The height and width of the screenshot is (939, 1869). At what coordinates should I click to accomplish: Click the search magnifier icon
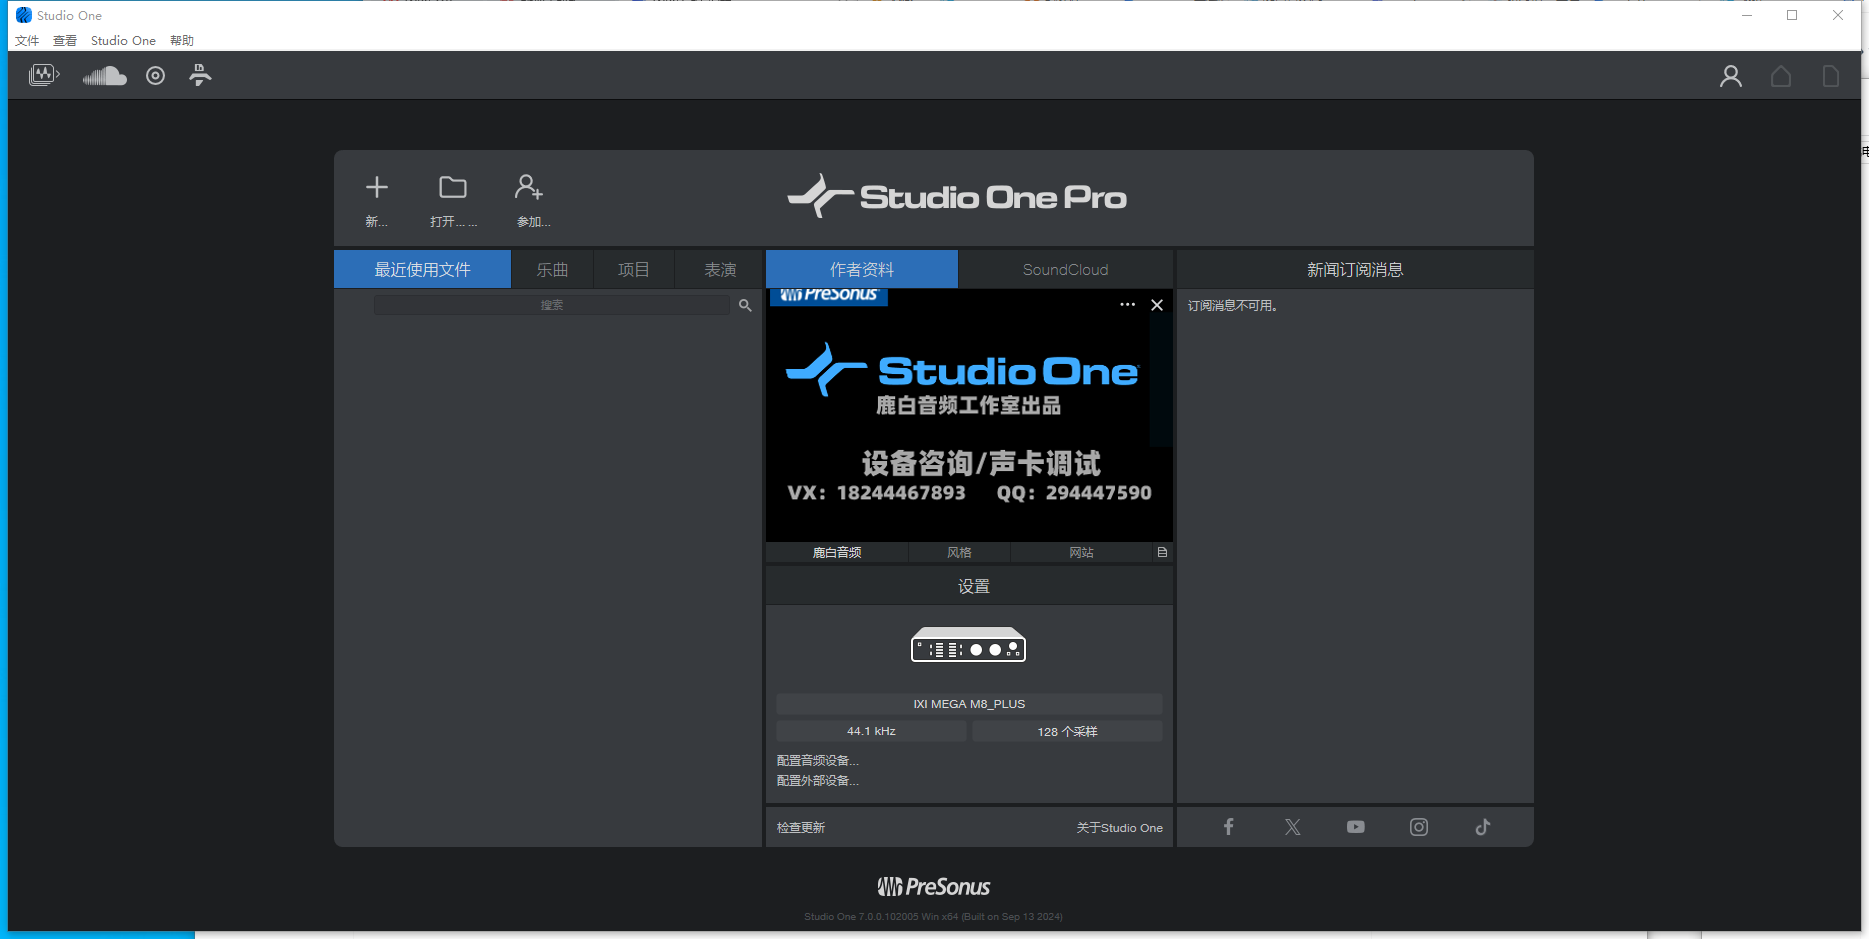[x=745, y=305]
